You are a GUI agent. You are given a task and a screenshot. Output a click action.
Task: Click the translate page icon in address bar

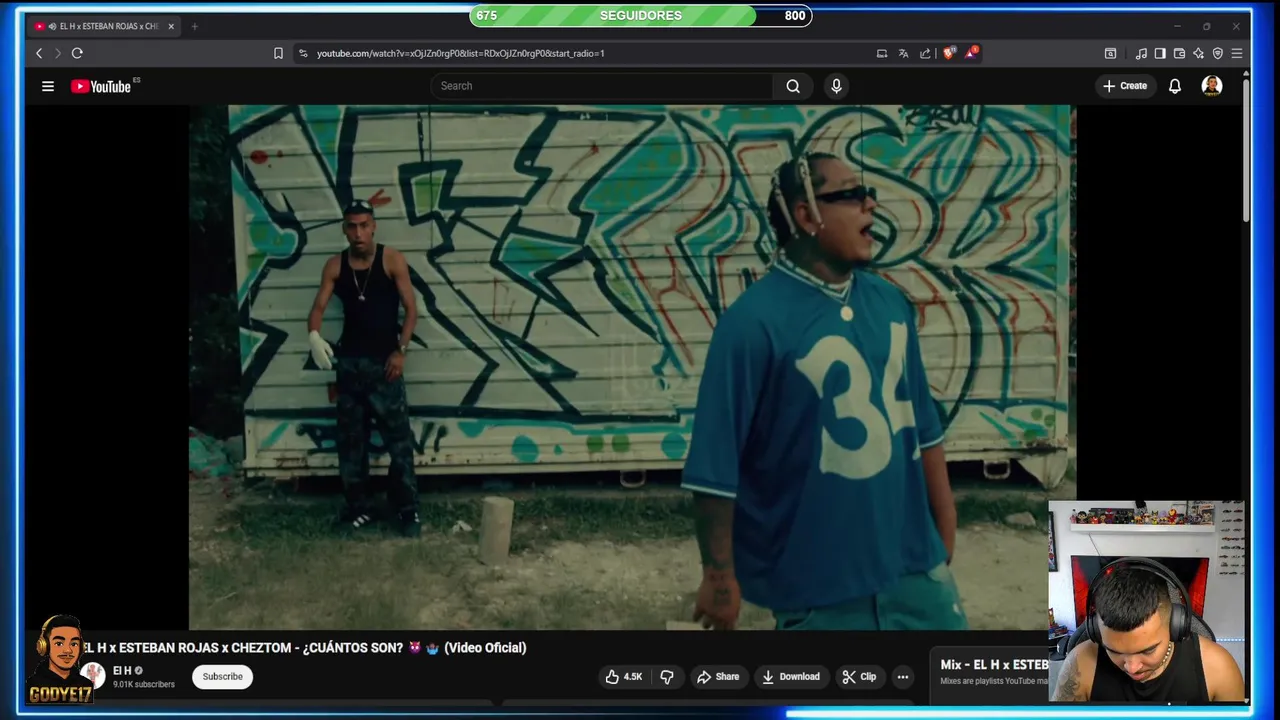[903, 53]
